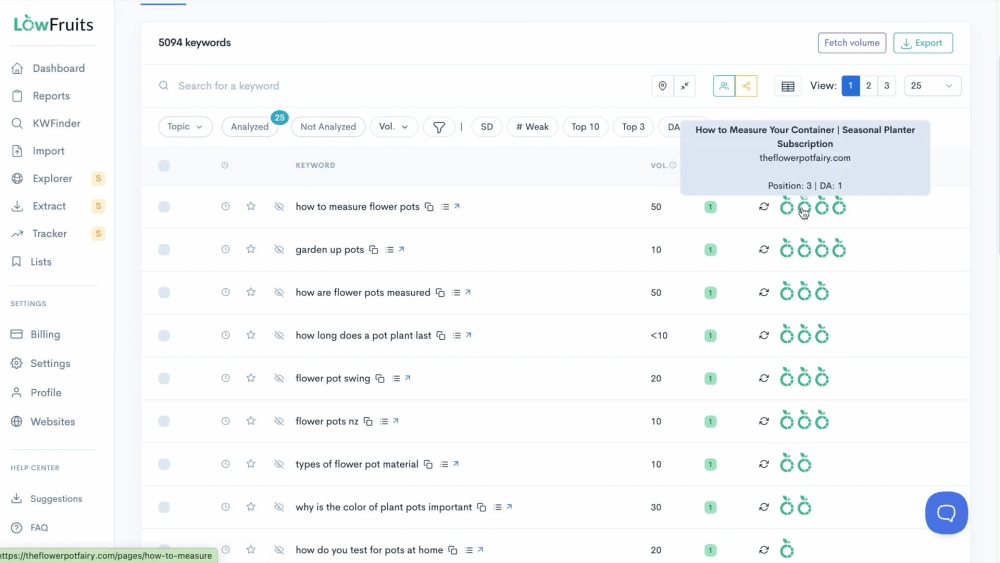Open external link arrow for 'flower pot swing'

(408, 377)
